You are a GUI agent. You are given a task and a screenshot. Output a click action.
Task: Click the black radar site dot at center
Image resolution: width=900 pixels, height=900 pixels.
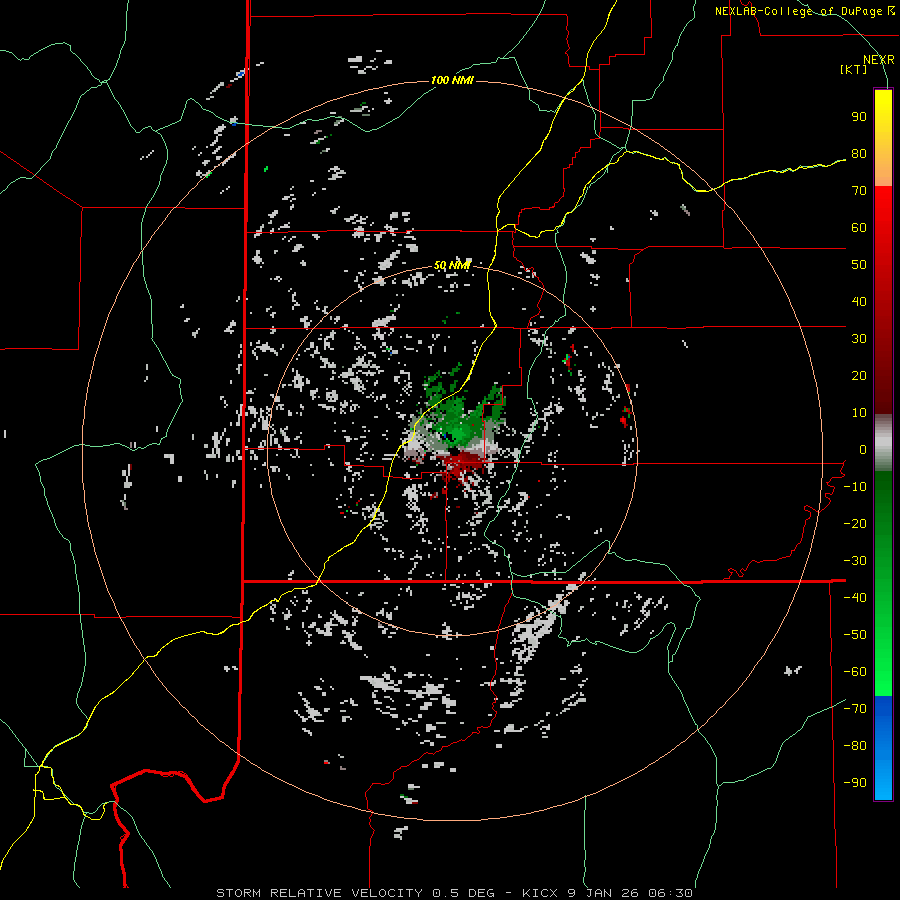[x=454, y=452]
